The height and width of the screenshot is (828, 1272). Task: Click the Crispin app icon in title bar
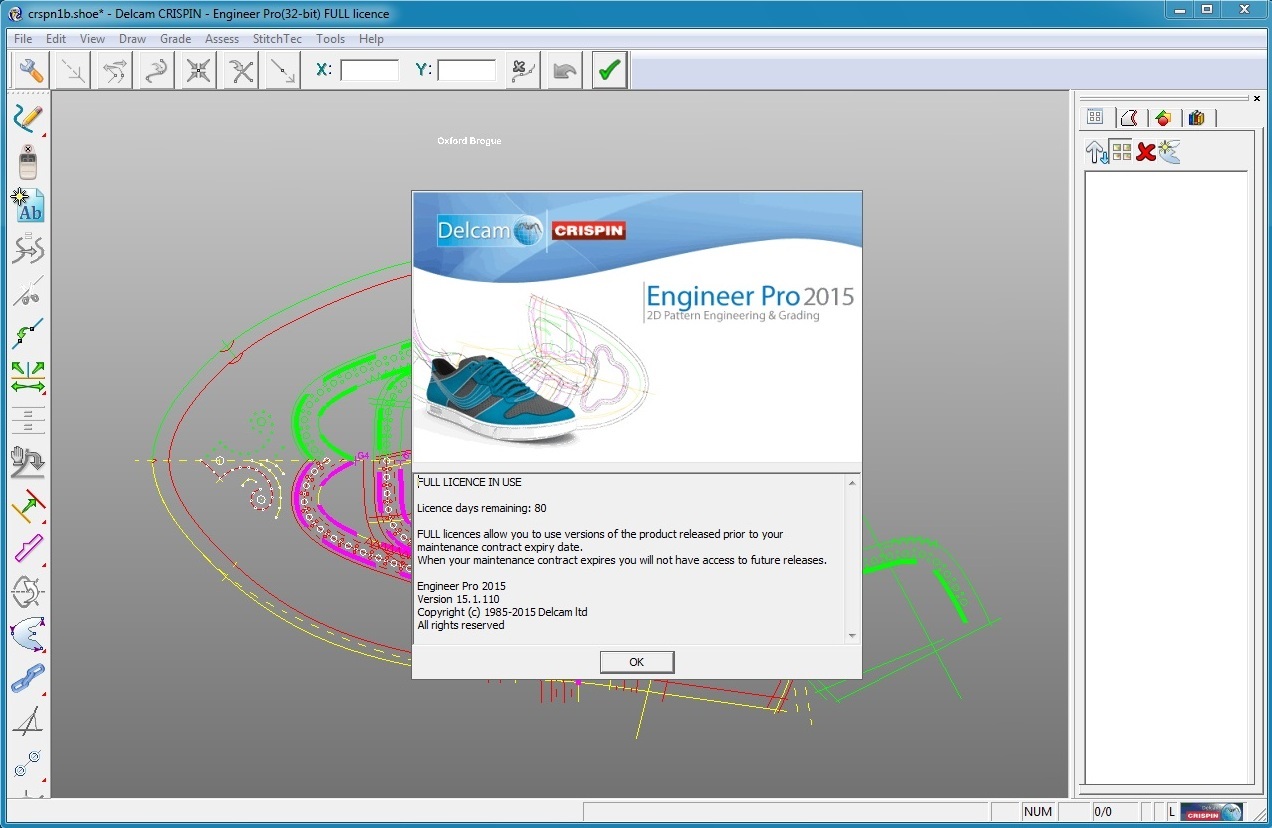pyautogui.click(x=14, y=14)
